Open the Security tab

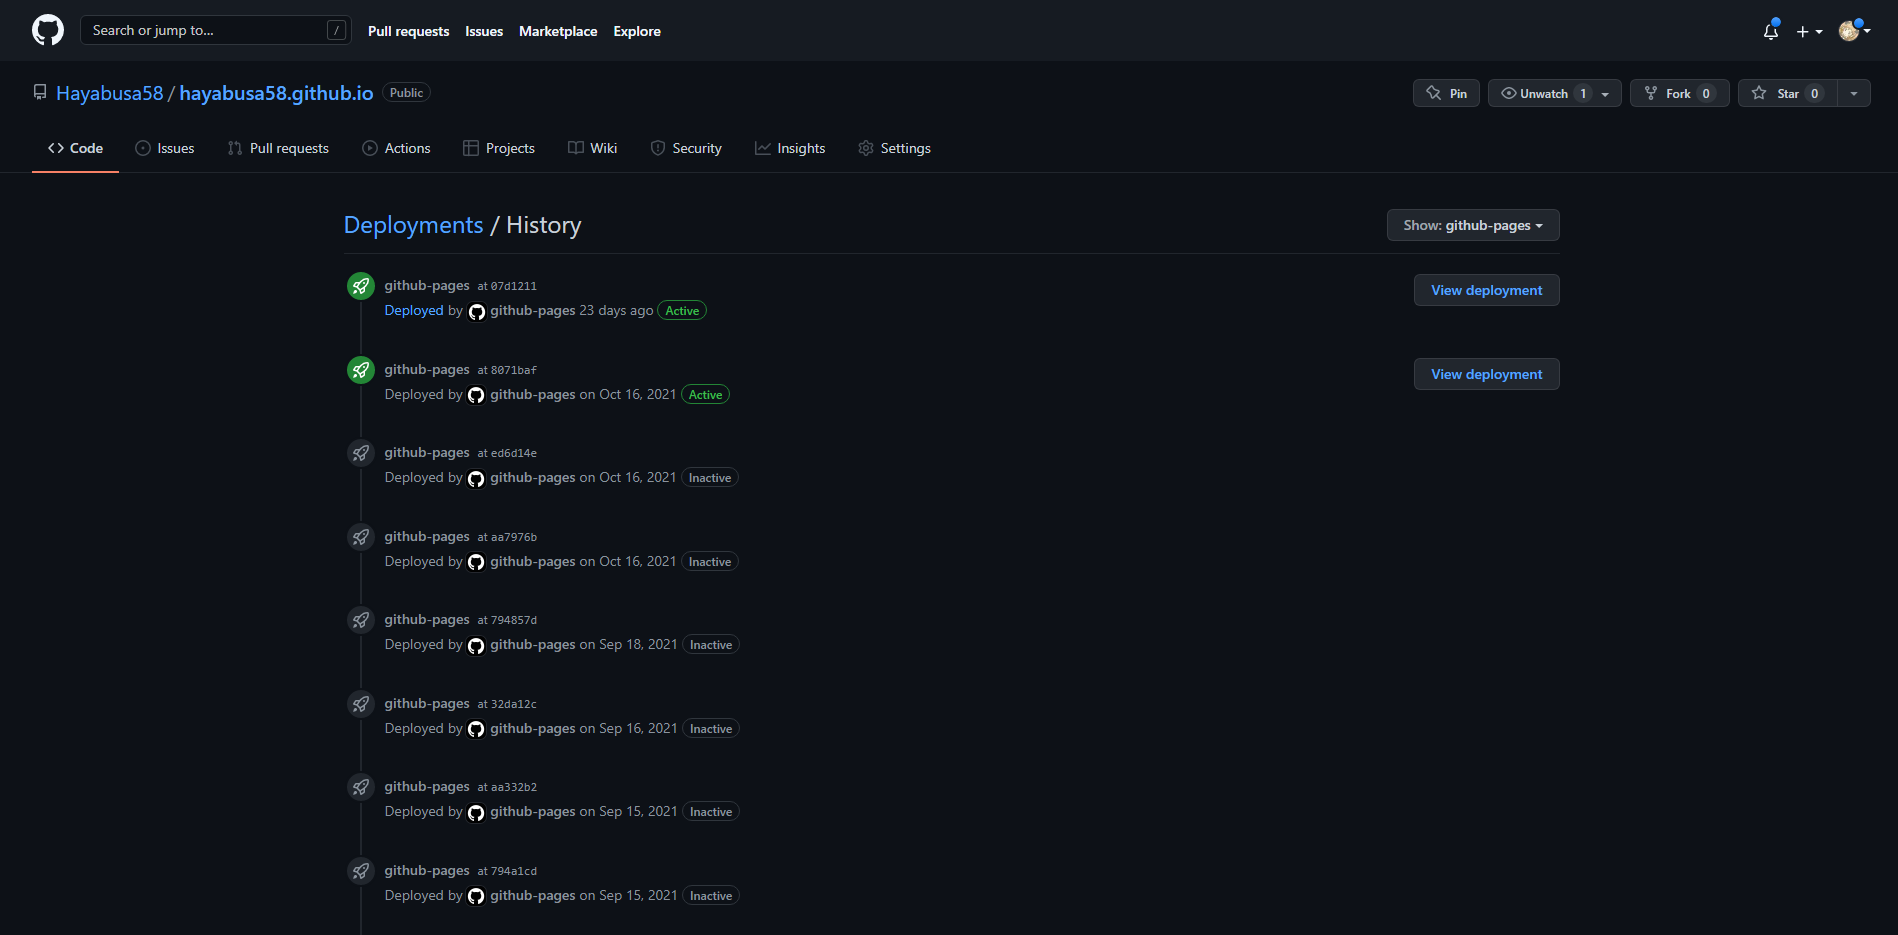[x=686, y=148]
